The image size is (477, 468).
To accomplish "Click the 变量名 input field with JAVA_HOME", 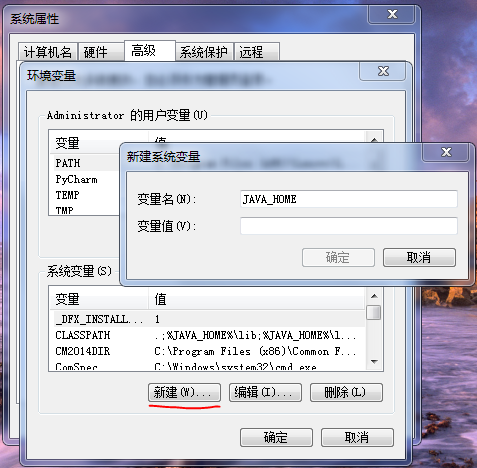I will click(x=349, y=199).
